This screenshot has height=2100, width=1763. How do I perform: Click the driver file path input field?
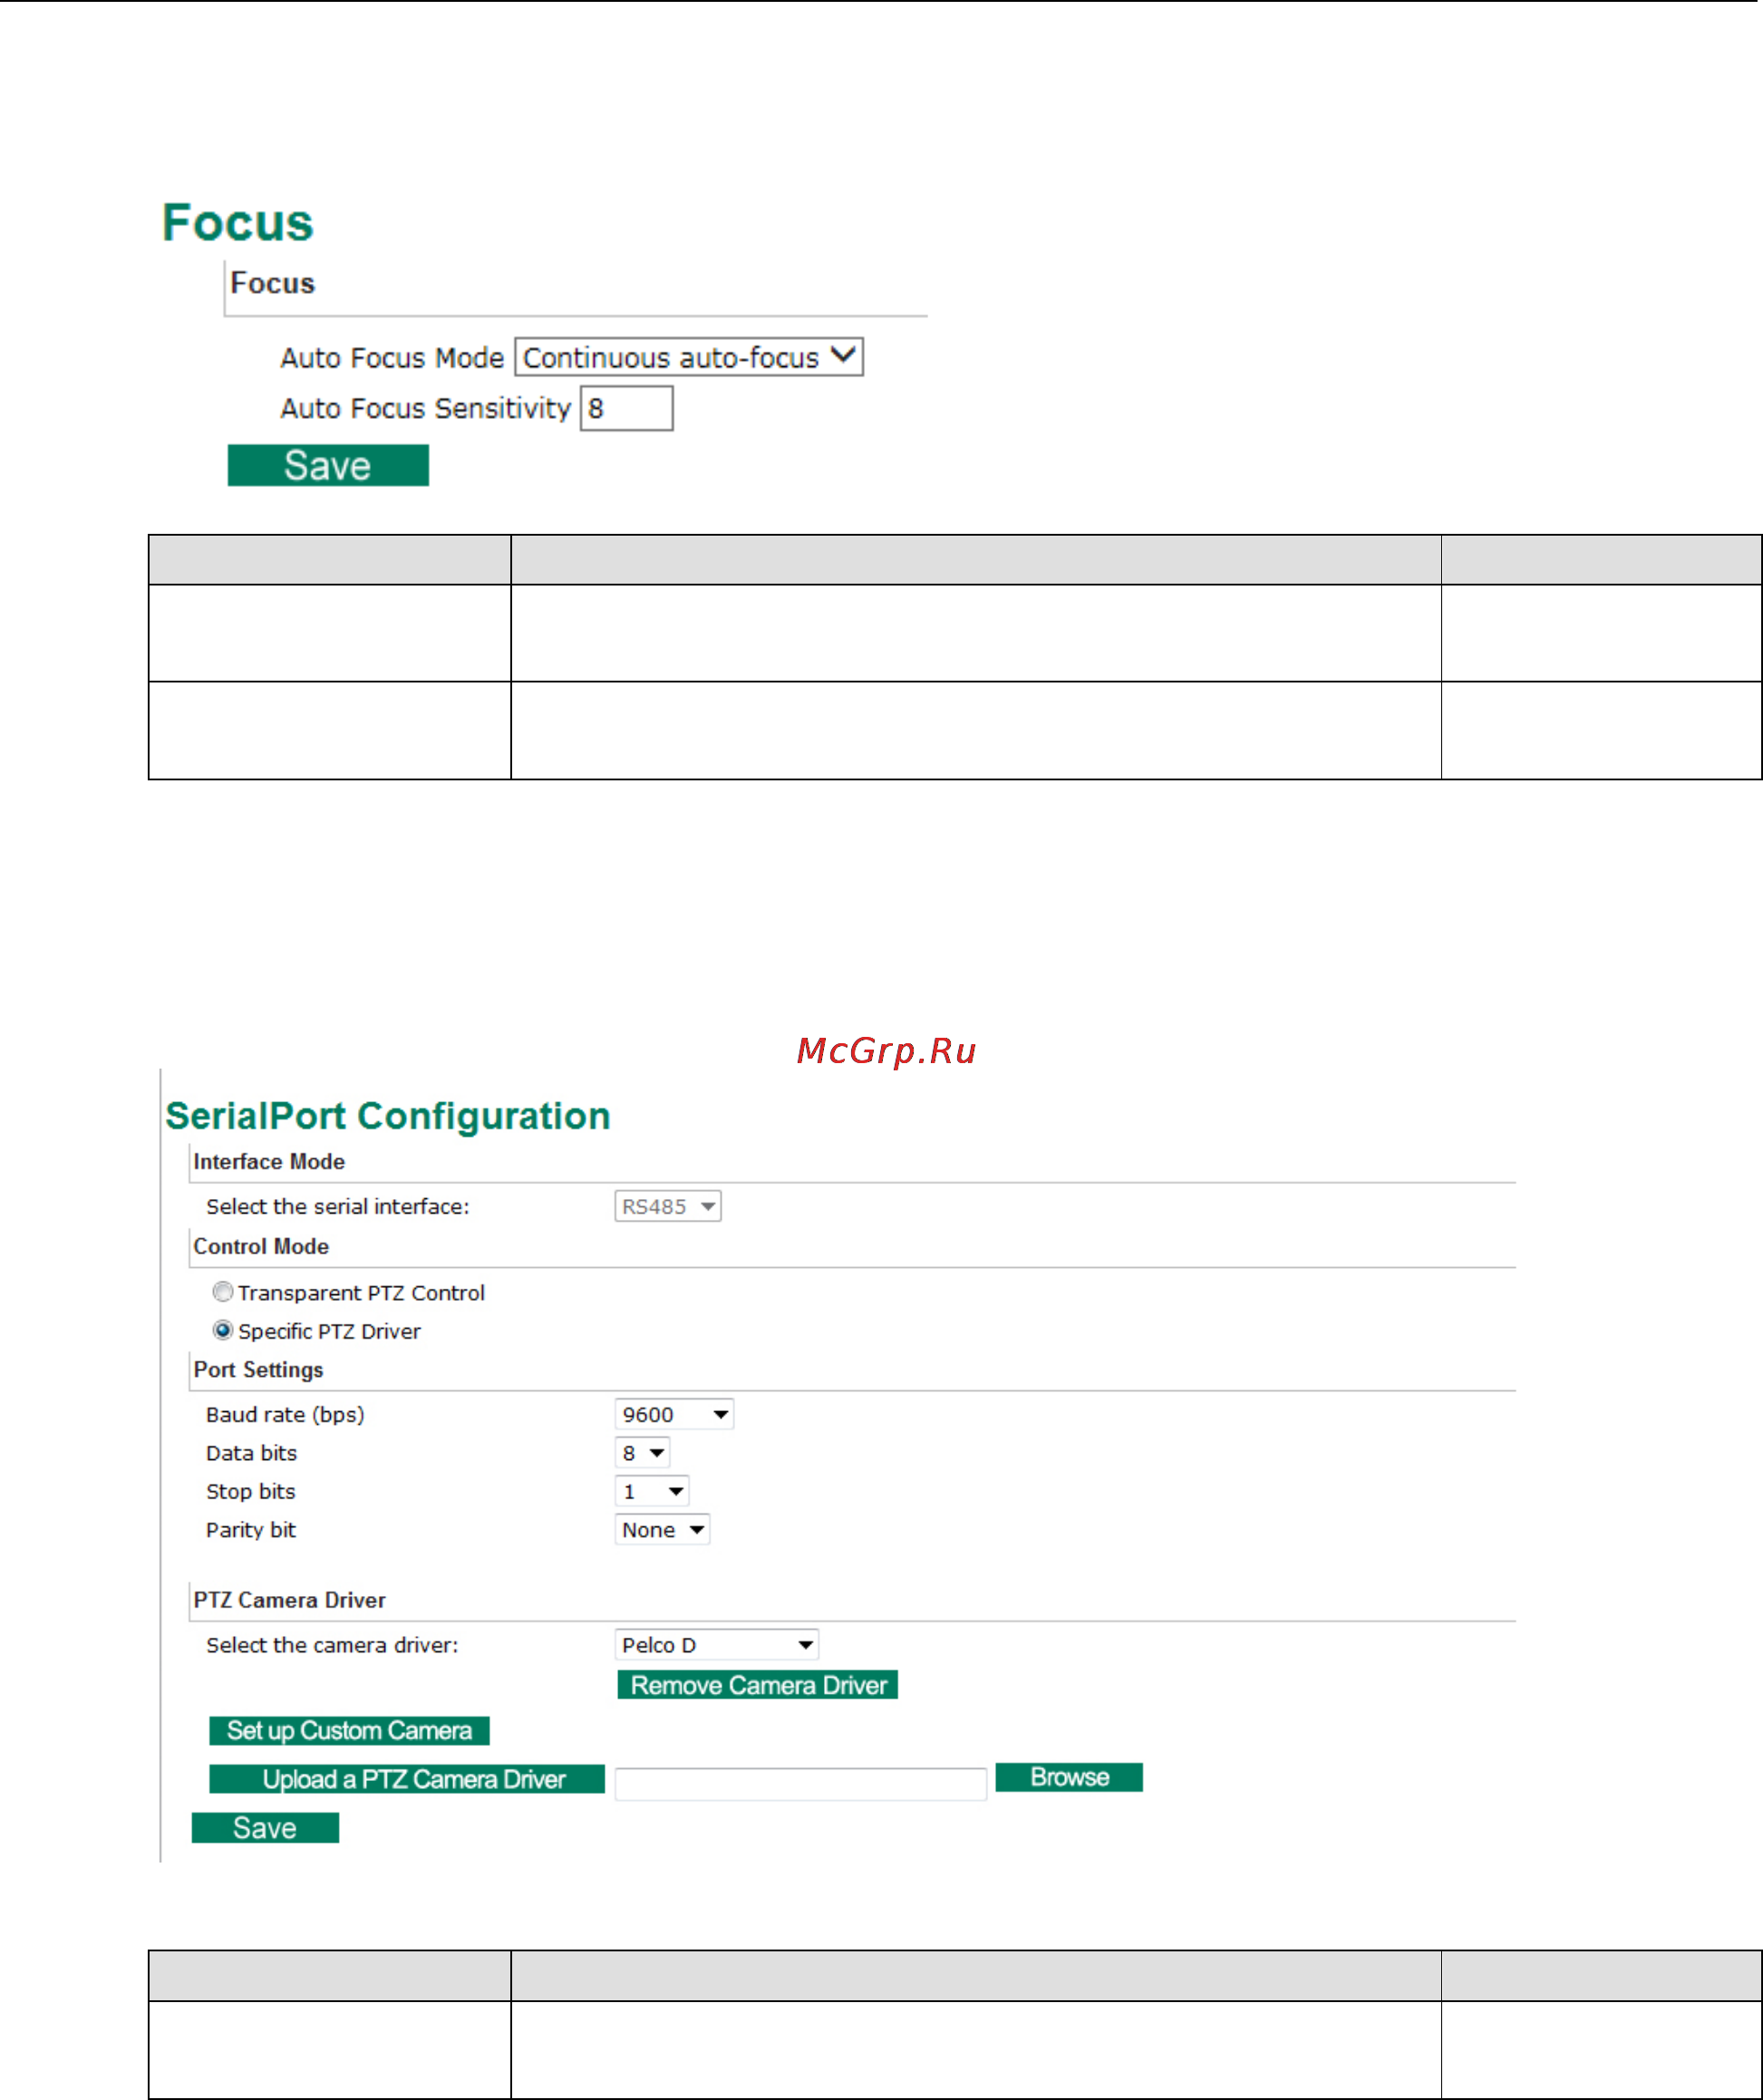(800, 1784)
